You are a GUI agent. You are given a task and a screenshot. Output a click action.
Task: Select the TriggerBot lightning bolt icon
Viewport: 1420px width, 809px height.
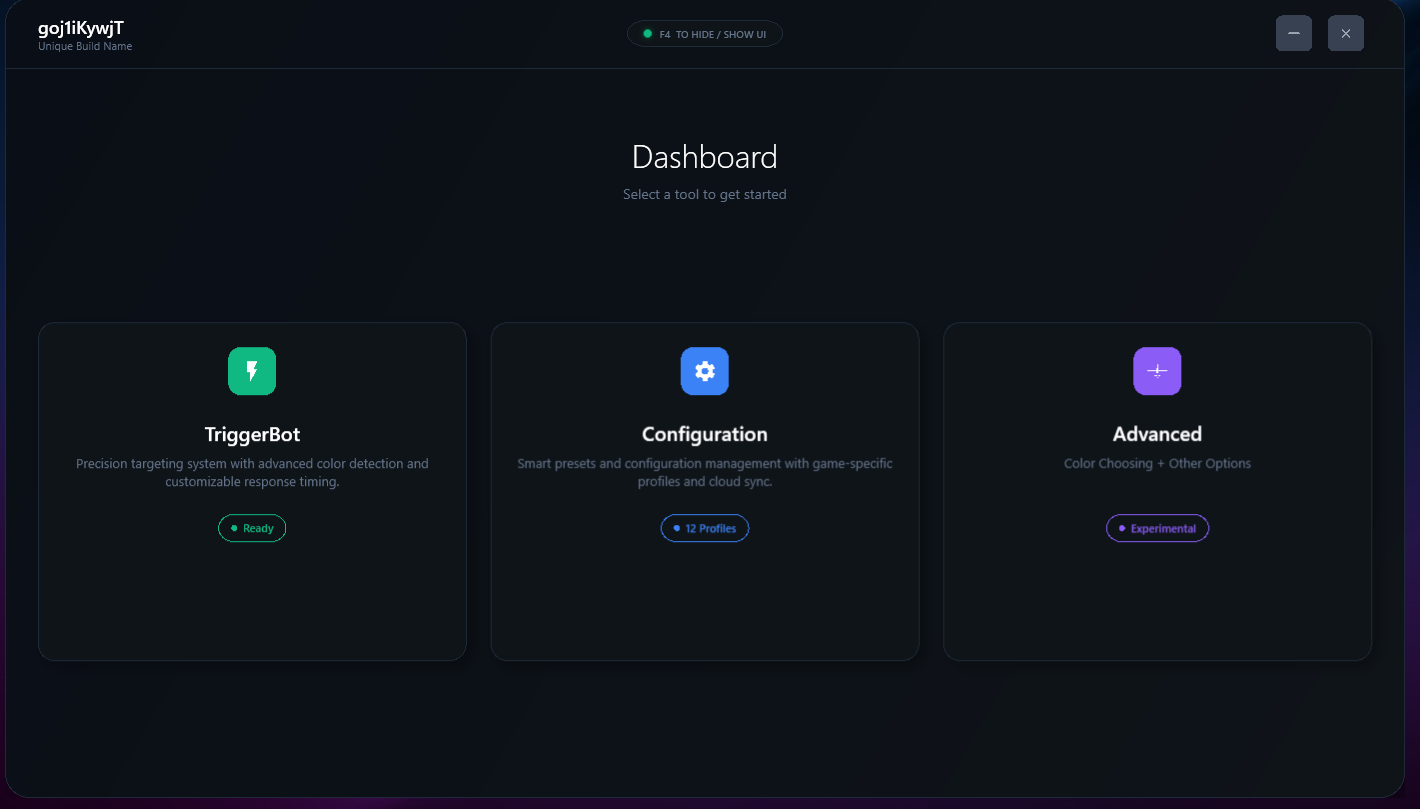coord(252,371)
